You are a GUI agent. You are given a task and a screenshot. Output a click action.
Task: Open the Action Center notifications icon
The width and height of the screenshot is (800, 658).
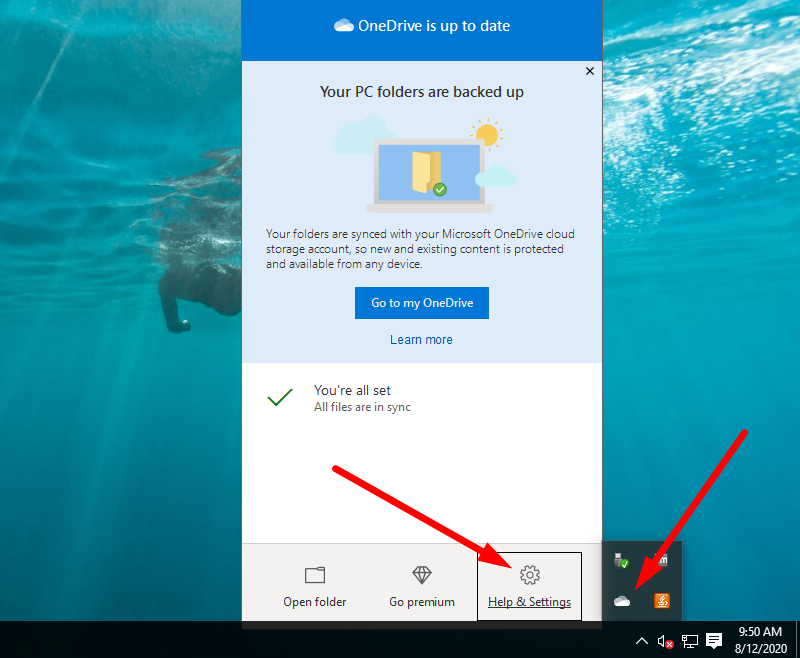714,641
